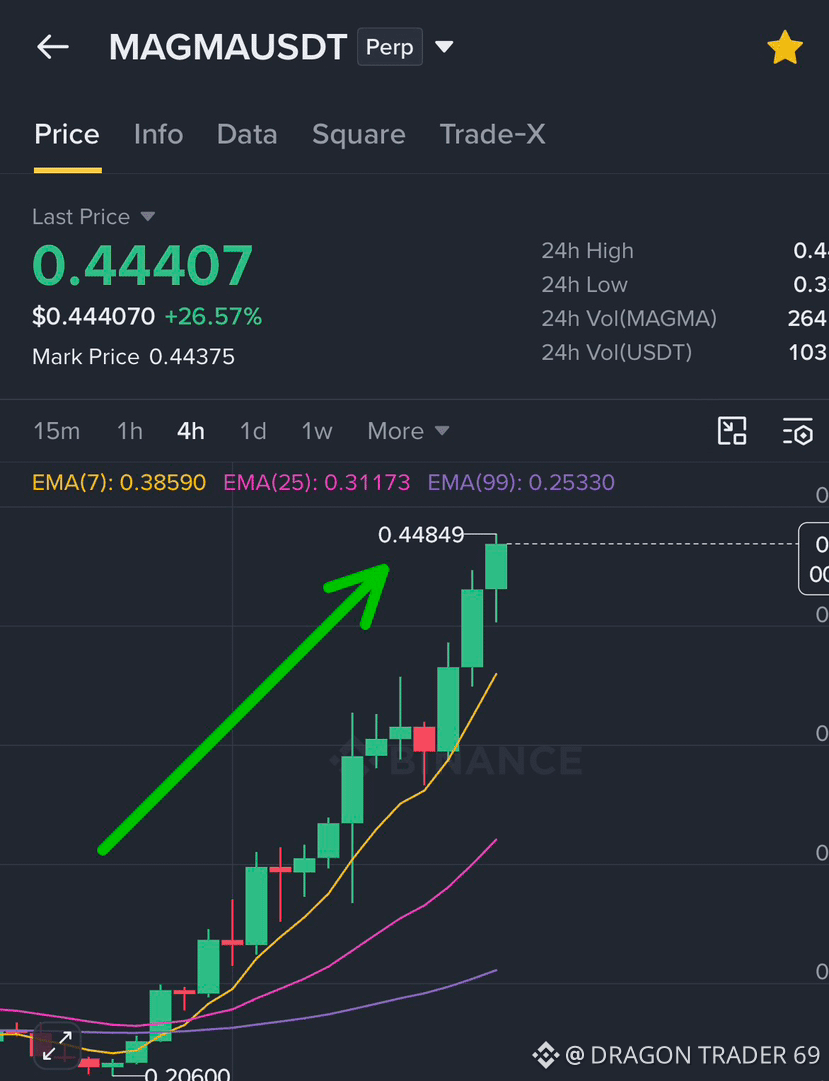Image resolution: width=829 pixels, height=1081 pixels.
Task: Click the 24h Vol(MAGMA) label
Action: click(629, 319)
